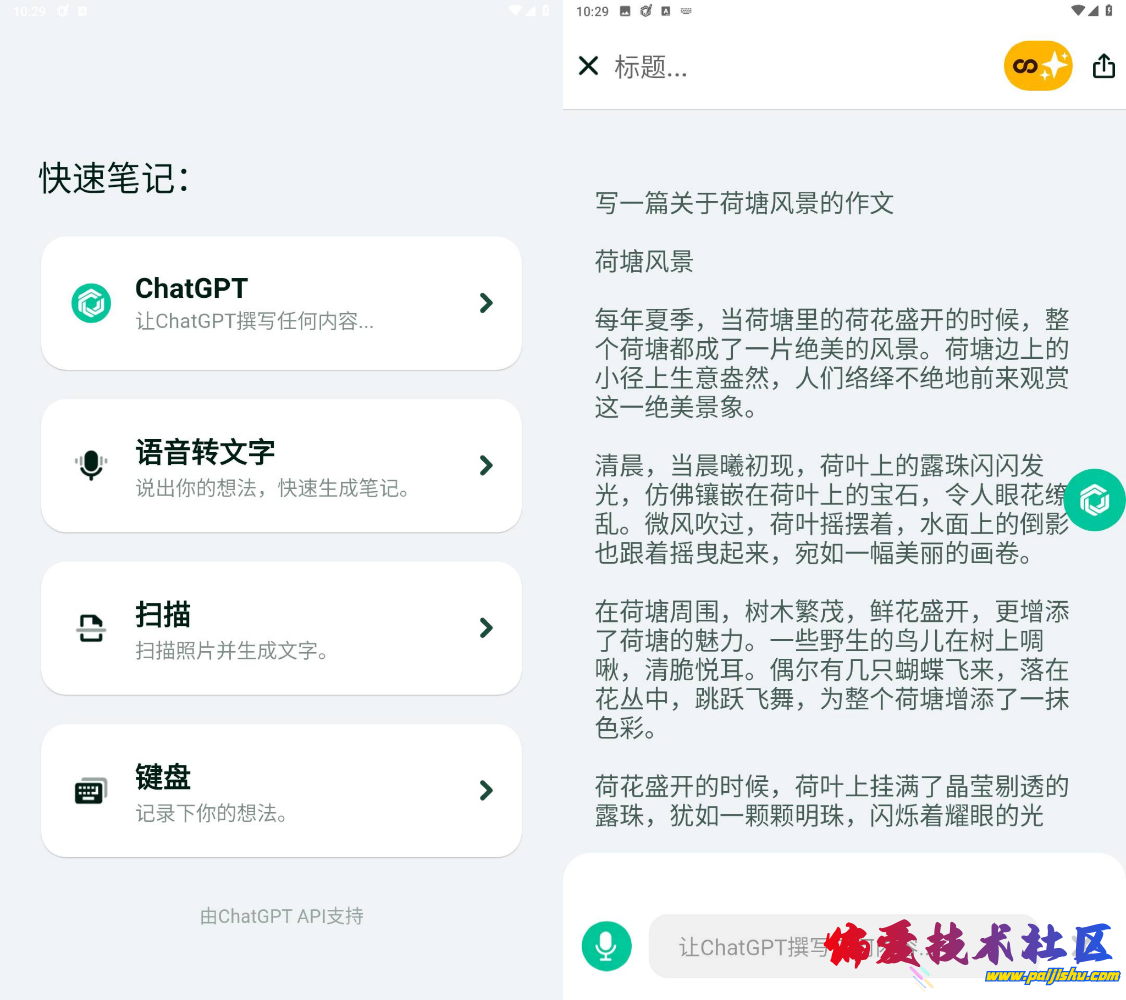
Task: Tap the green microphone button at bottom
Action: point(606,946)
